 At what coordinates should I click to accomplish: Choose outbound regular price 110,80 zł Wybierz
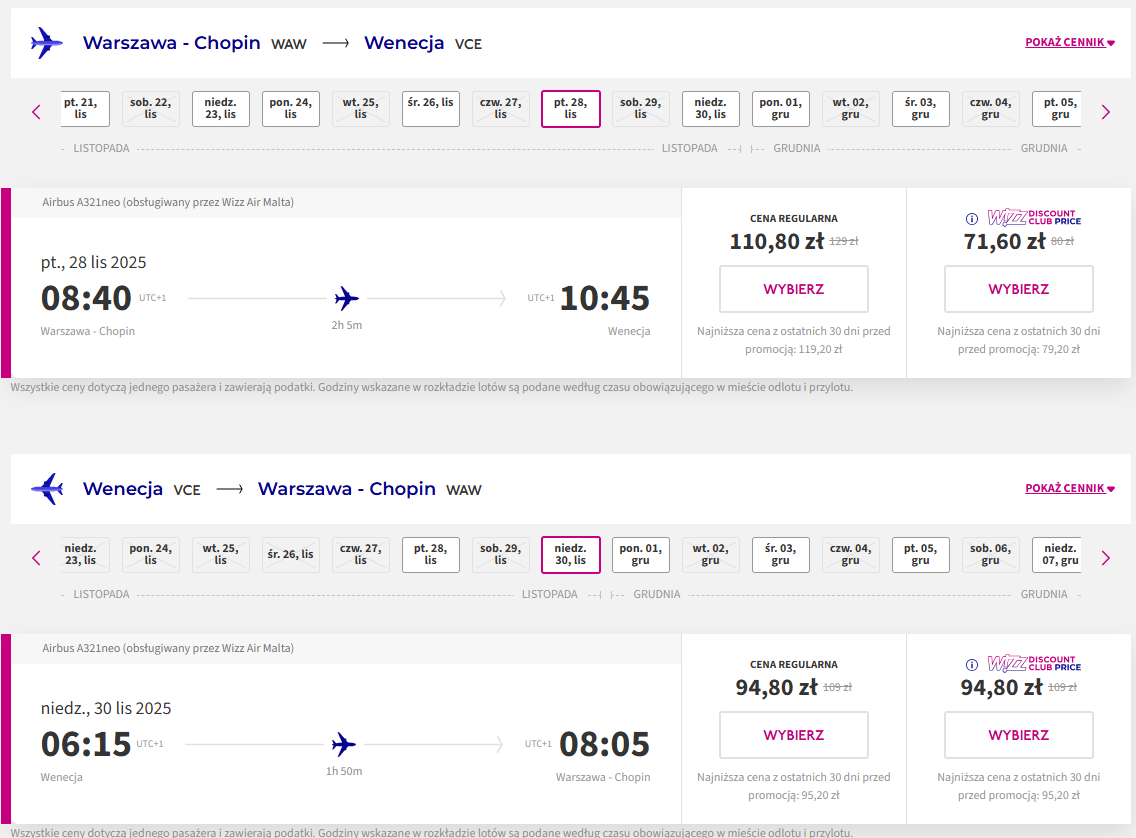click(x=793, y=289)
